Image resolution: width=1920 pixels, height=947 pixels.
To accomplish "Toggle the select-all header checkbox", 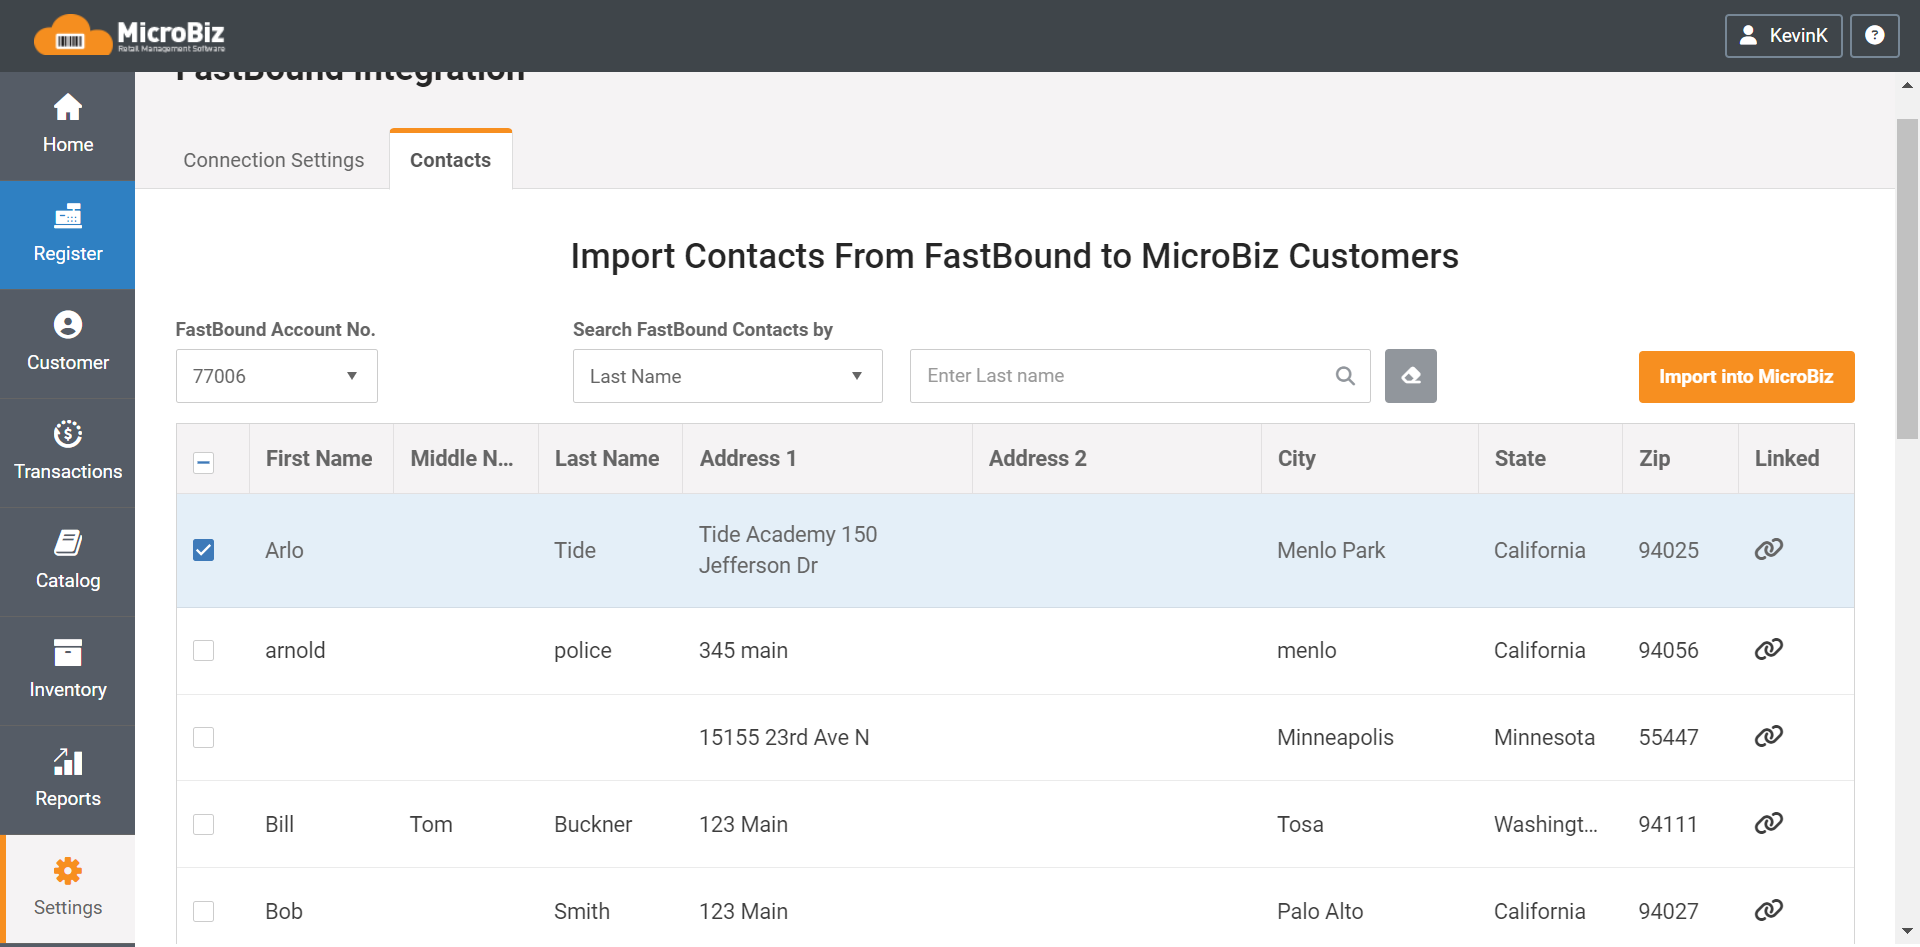I will click(203, 462).
